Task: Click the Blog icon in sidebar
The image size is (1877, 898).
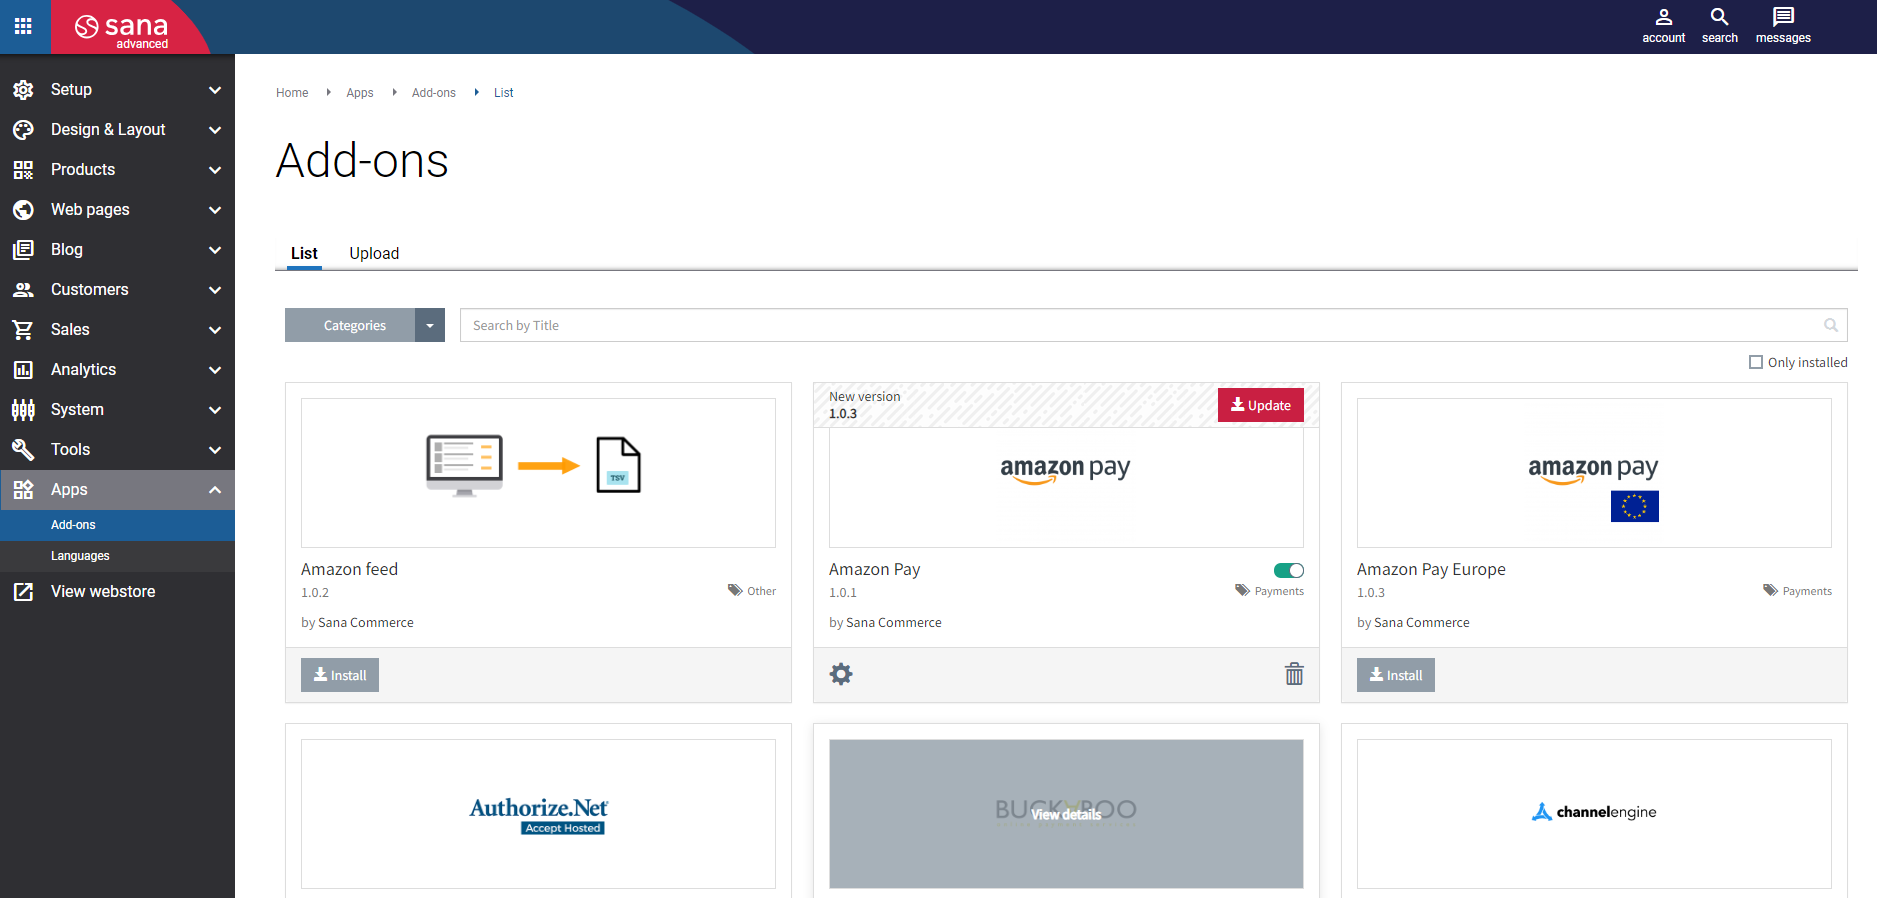Action: [x=23, y=250]
